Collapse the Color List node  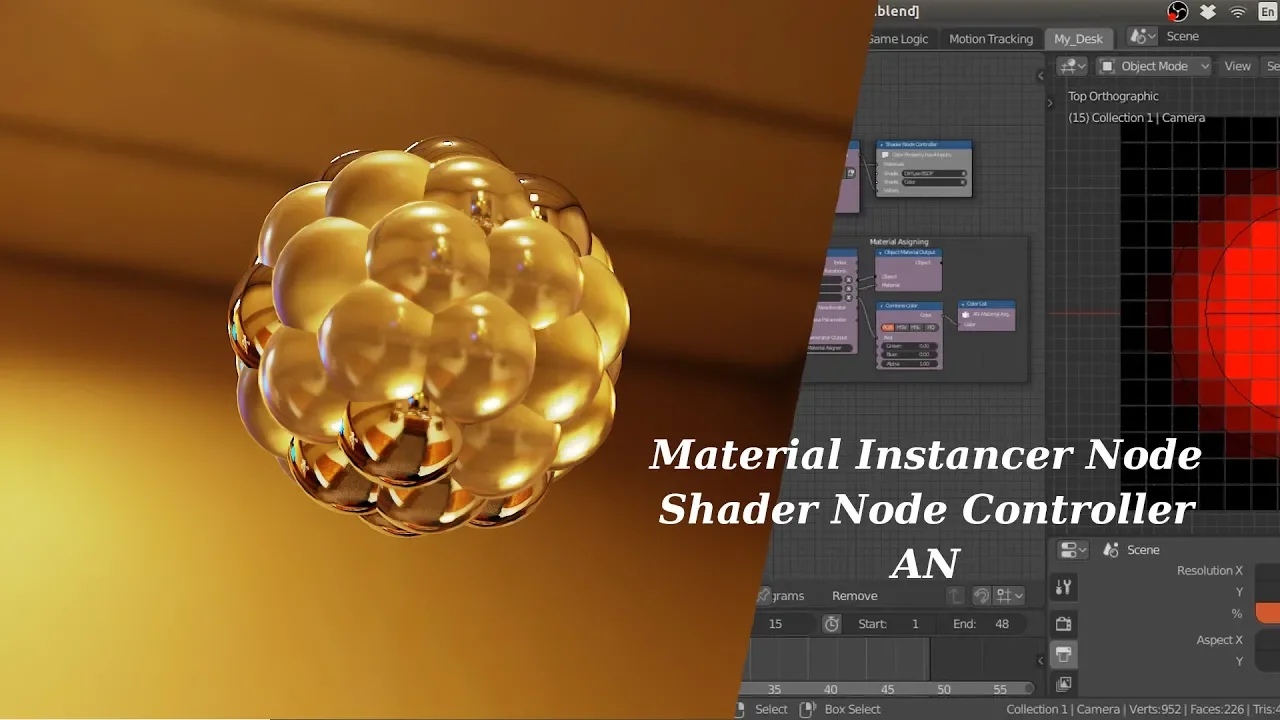pyautogui.click(x=964, y=304)
